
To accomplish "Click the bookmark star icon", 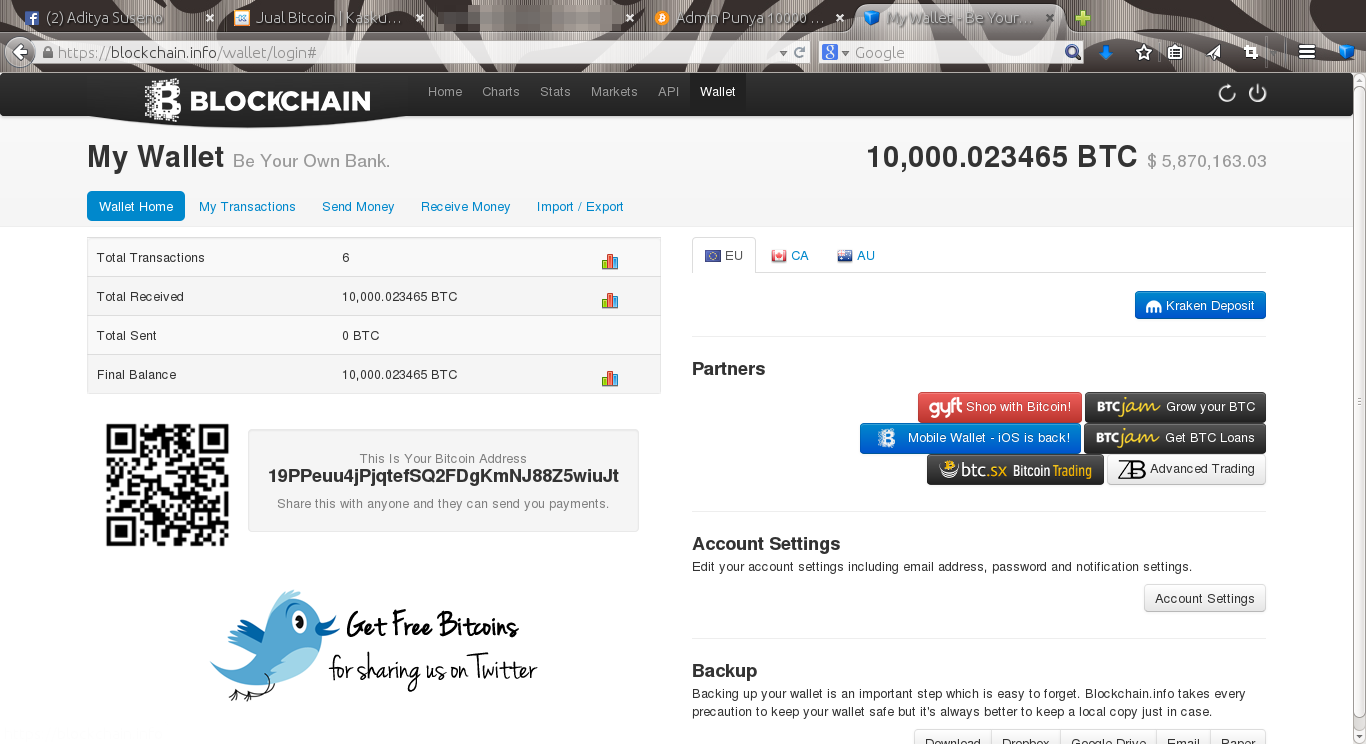I will (1144, 52).
